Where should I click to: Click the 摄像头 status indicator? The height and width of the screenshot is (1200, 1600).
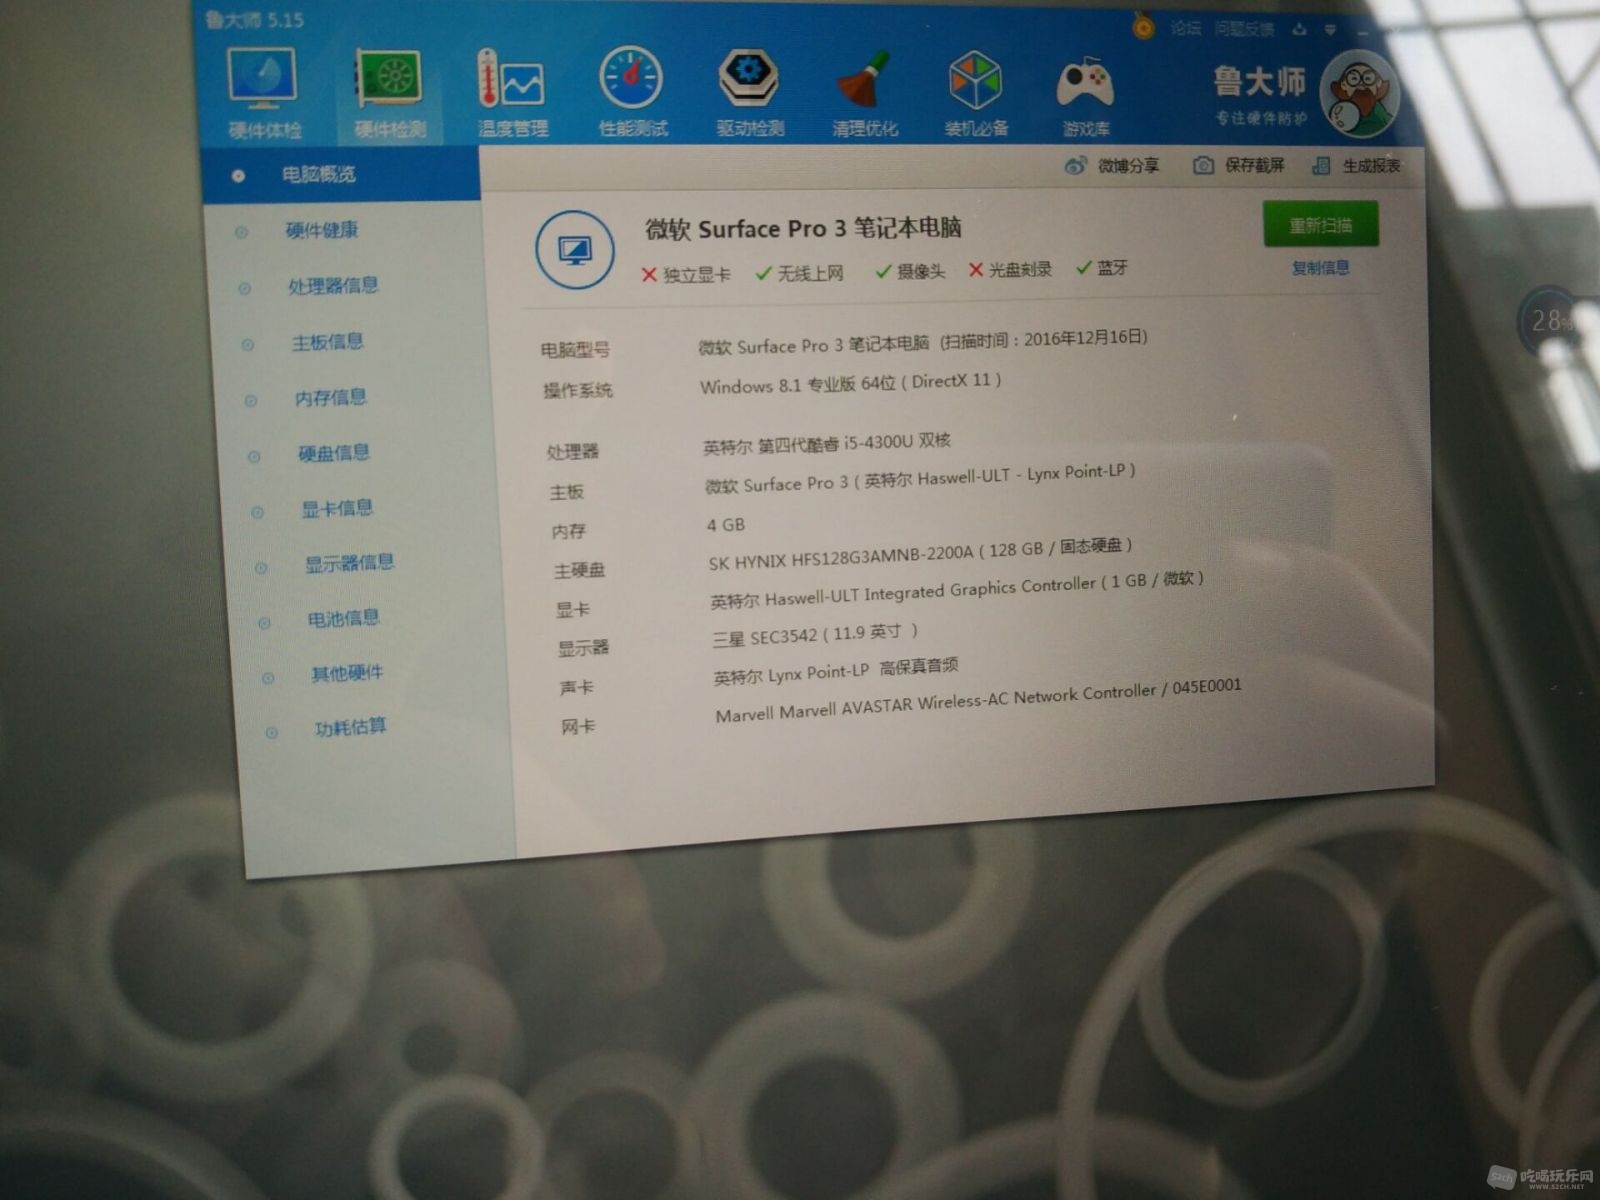point(910,271)
